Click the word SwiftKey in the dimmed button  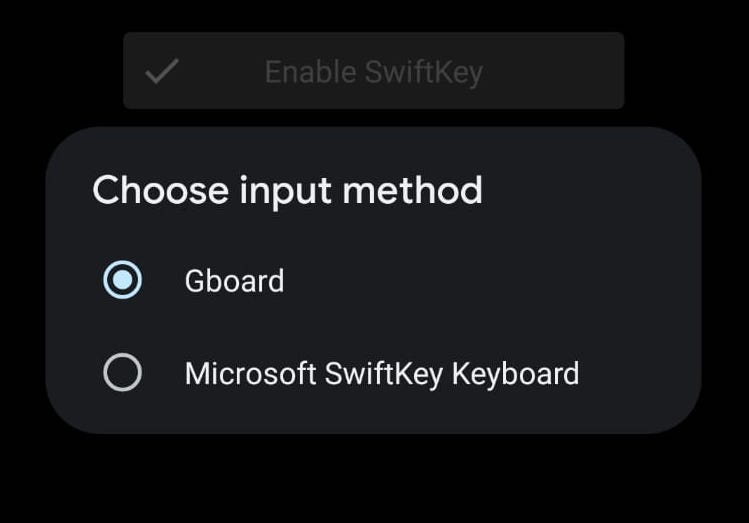pos(423,72)
